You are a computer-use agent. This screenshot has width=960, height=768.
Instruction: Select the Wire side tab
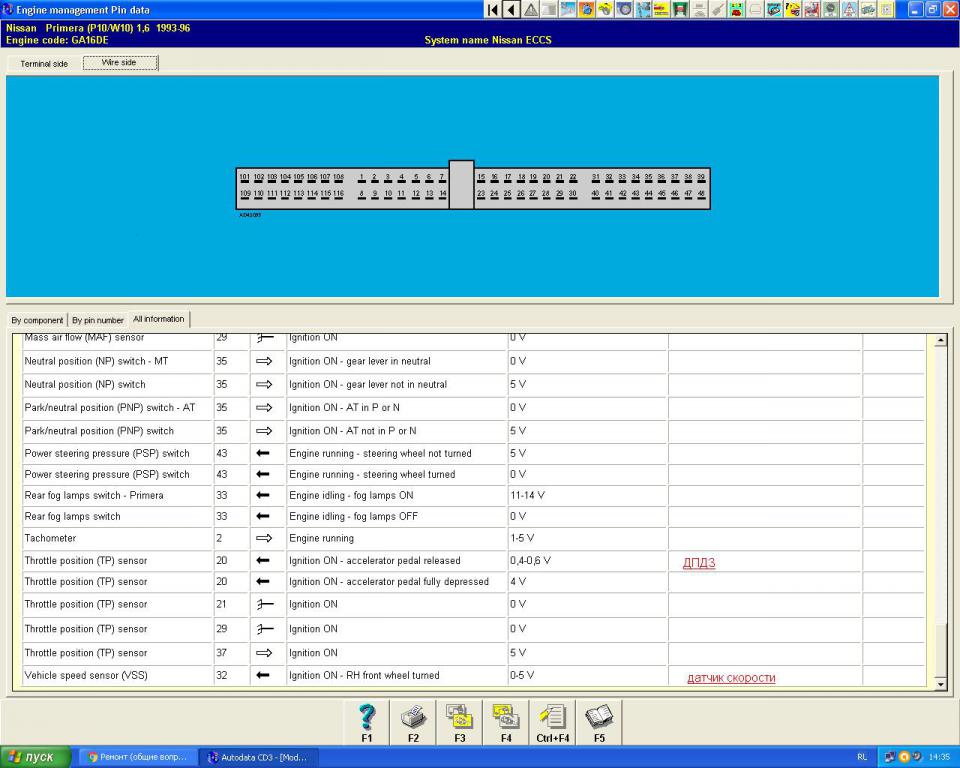(120, 62)
